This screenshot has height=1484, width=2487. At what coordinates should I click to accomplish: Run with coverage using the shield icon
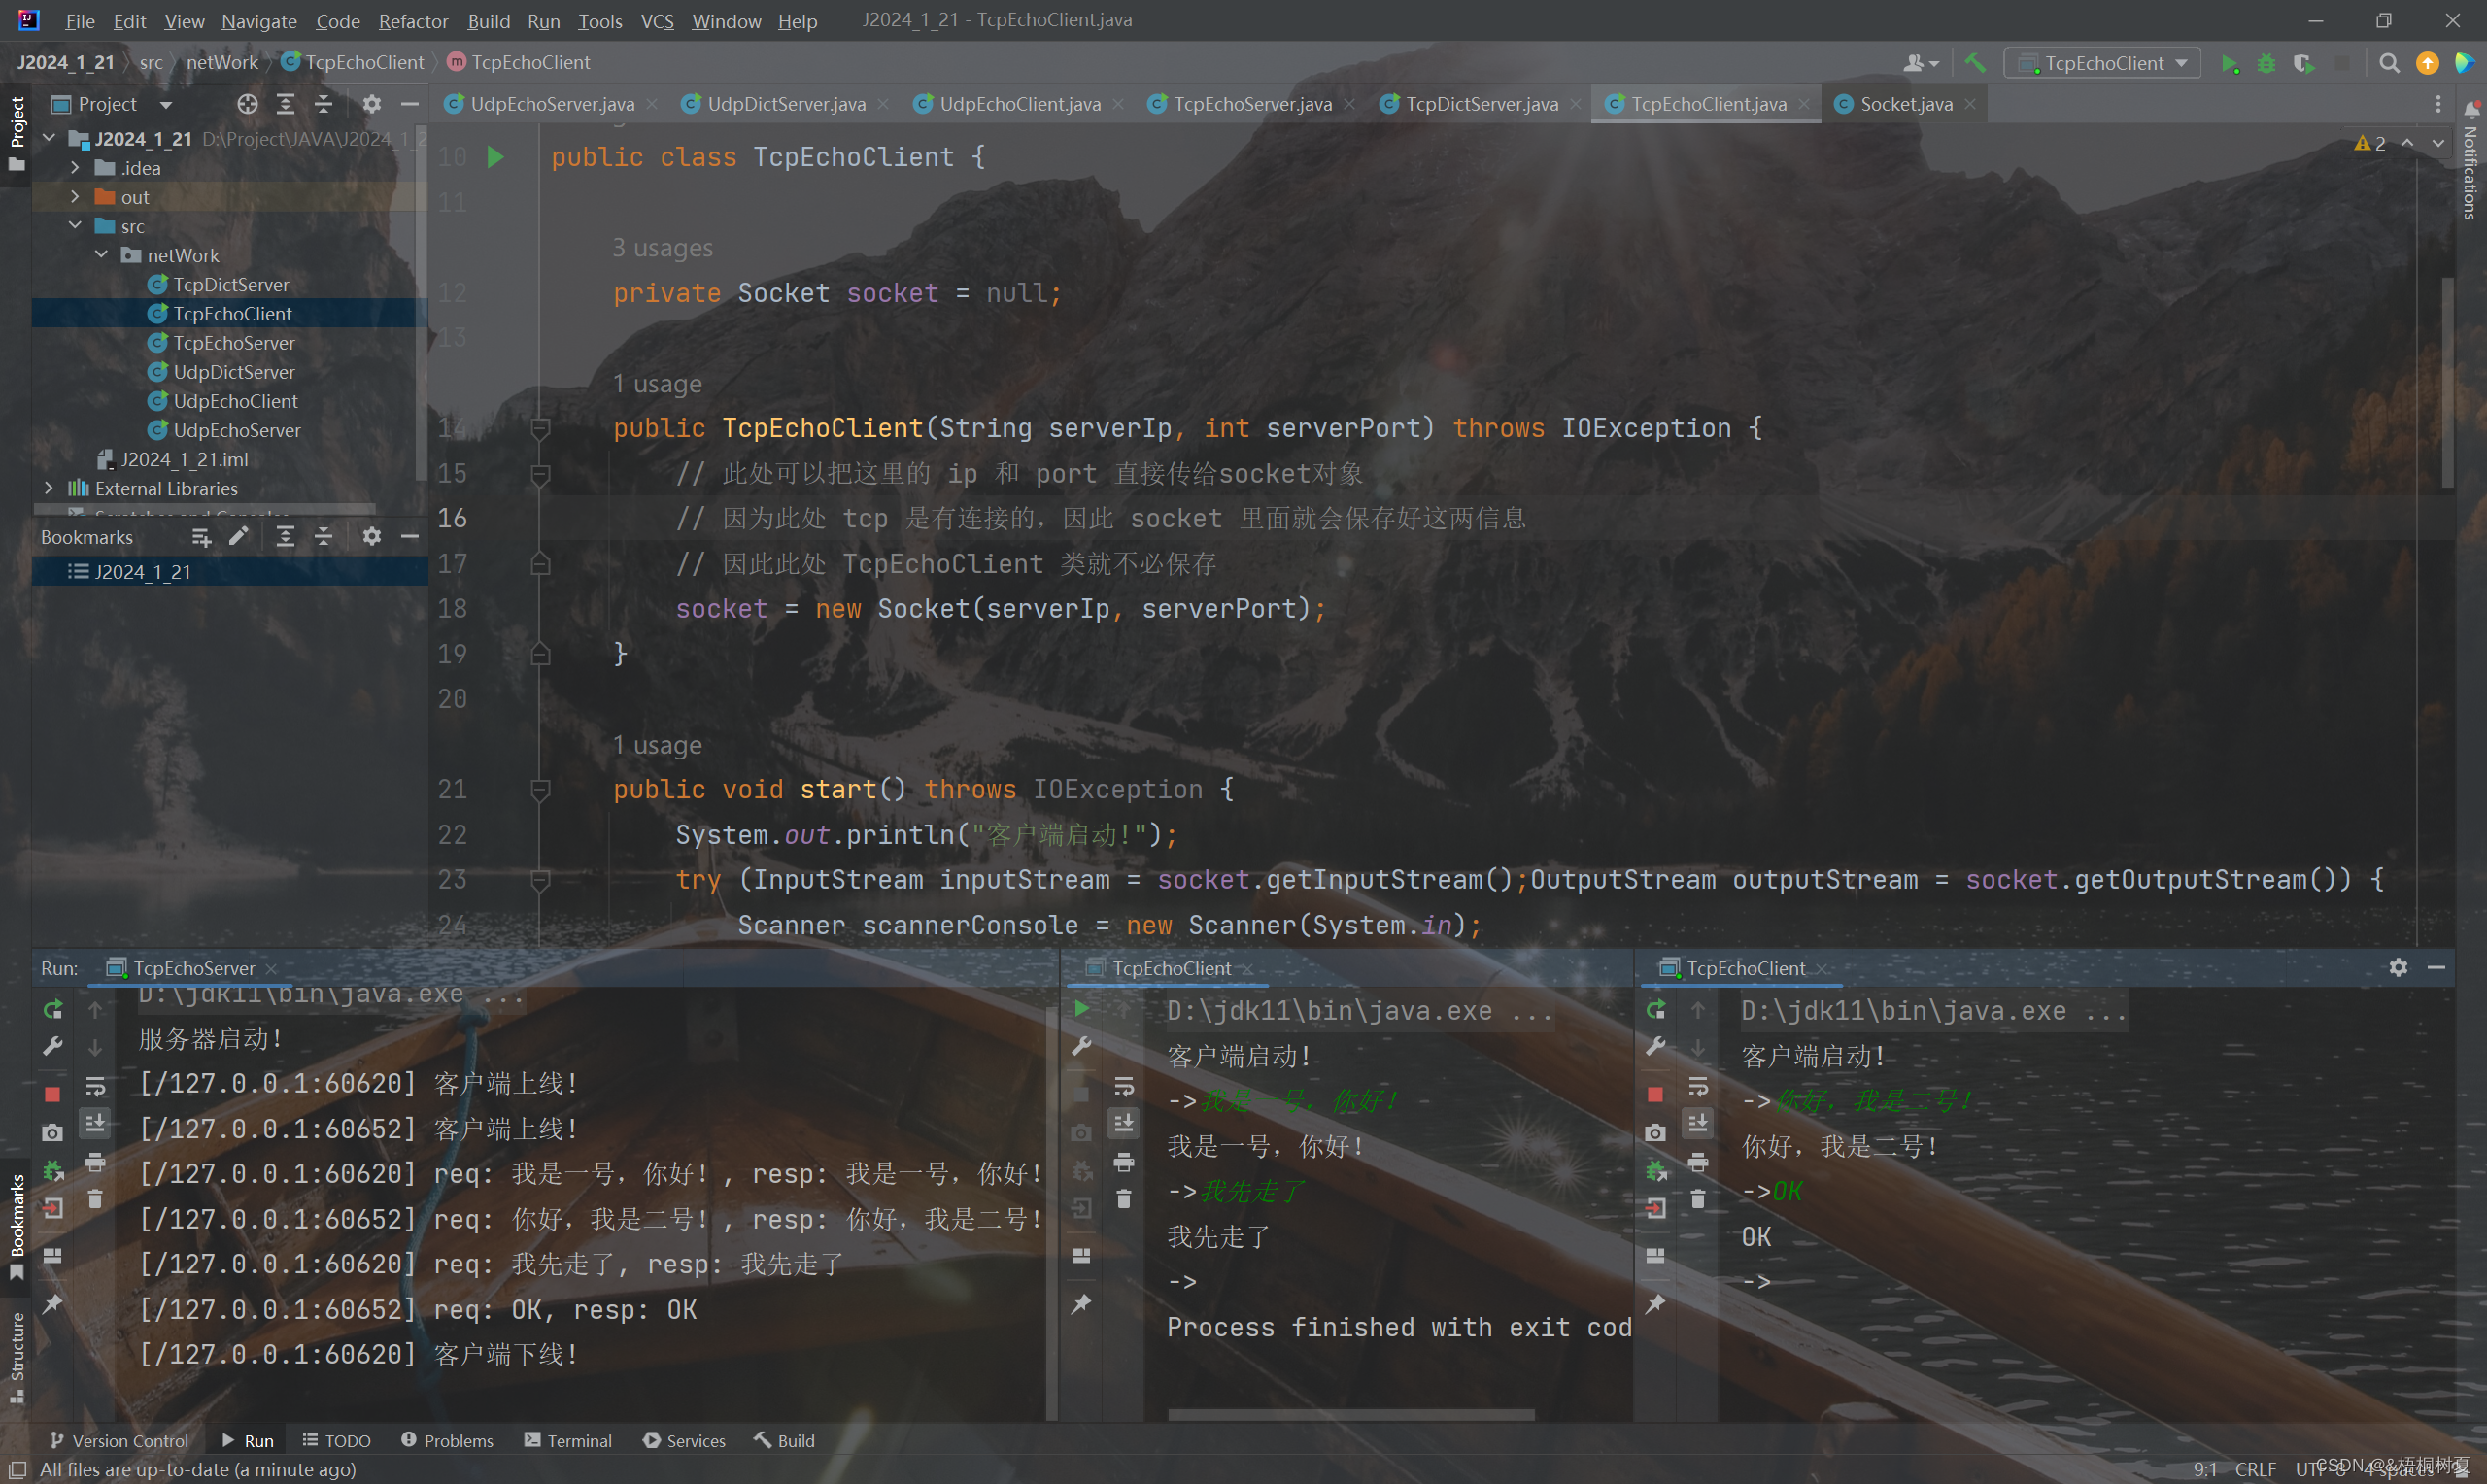pos(2303,63)
